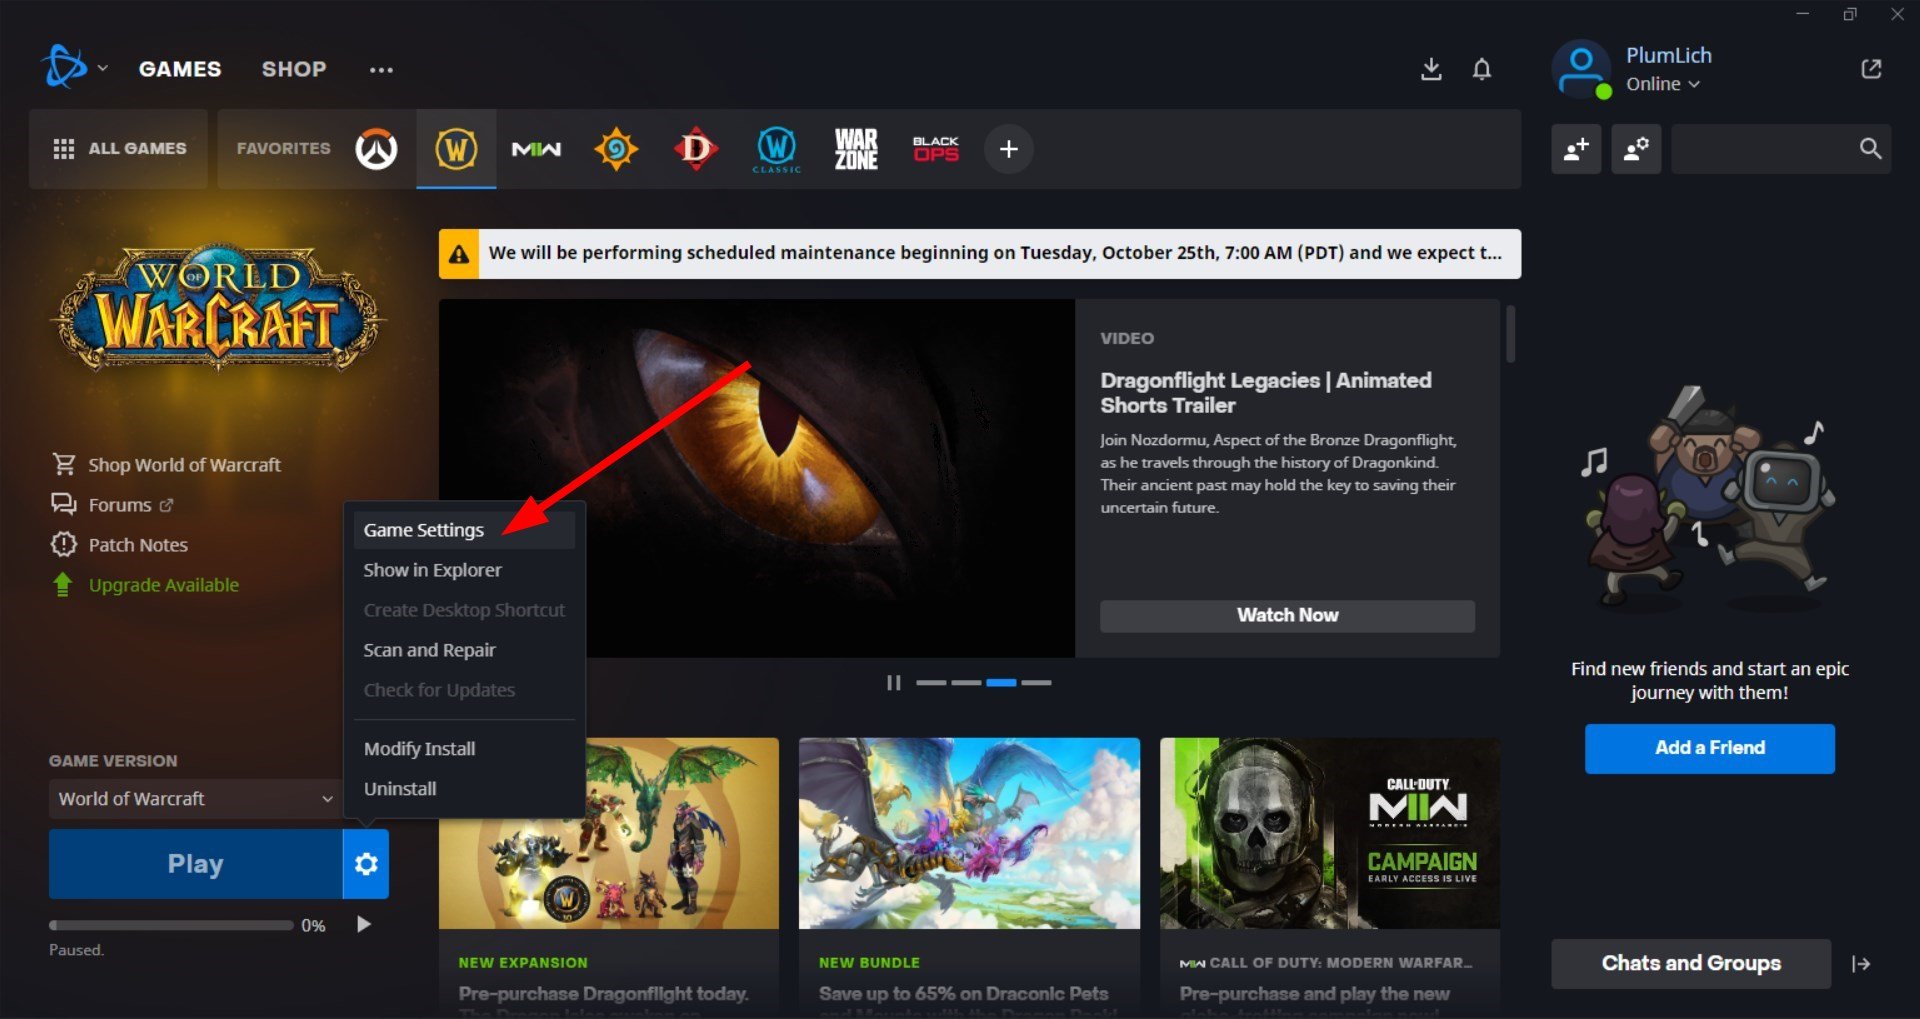Open Patch Notes

coord(119,545)
